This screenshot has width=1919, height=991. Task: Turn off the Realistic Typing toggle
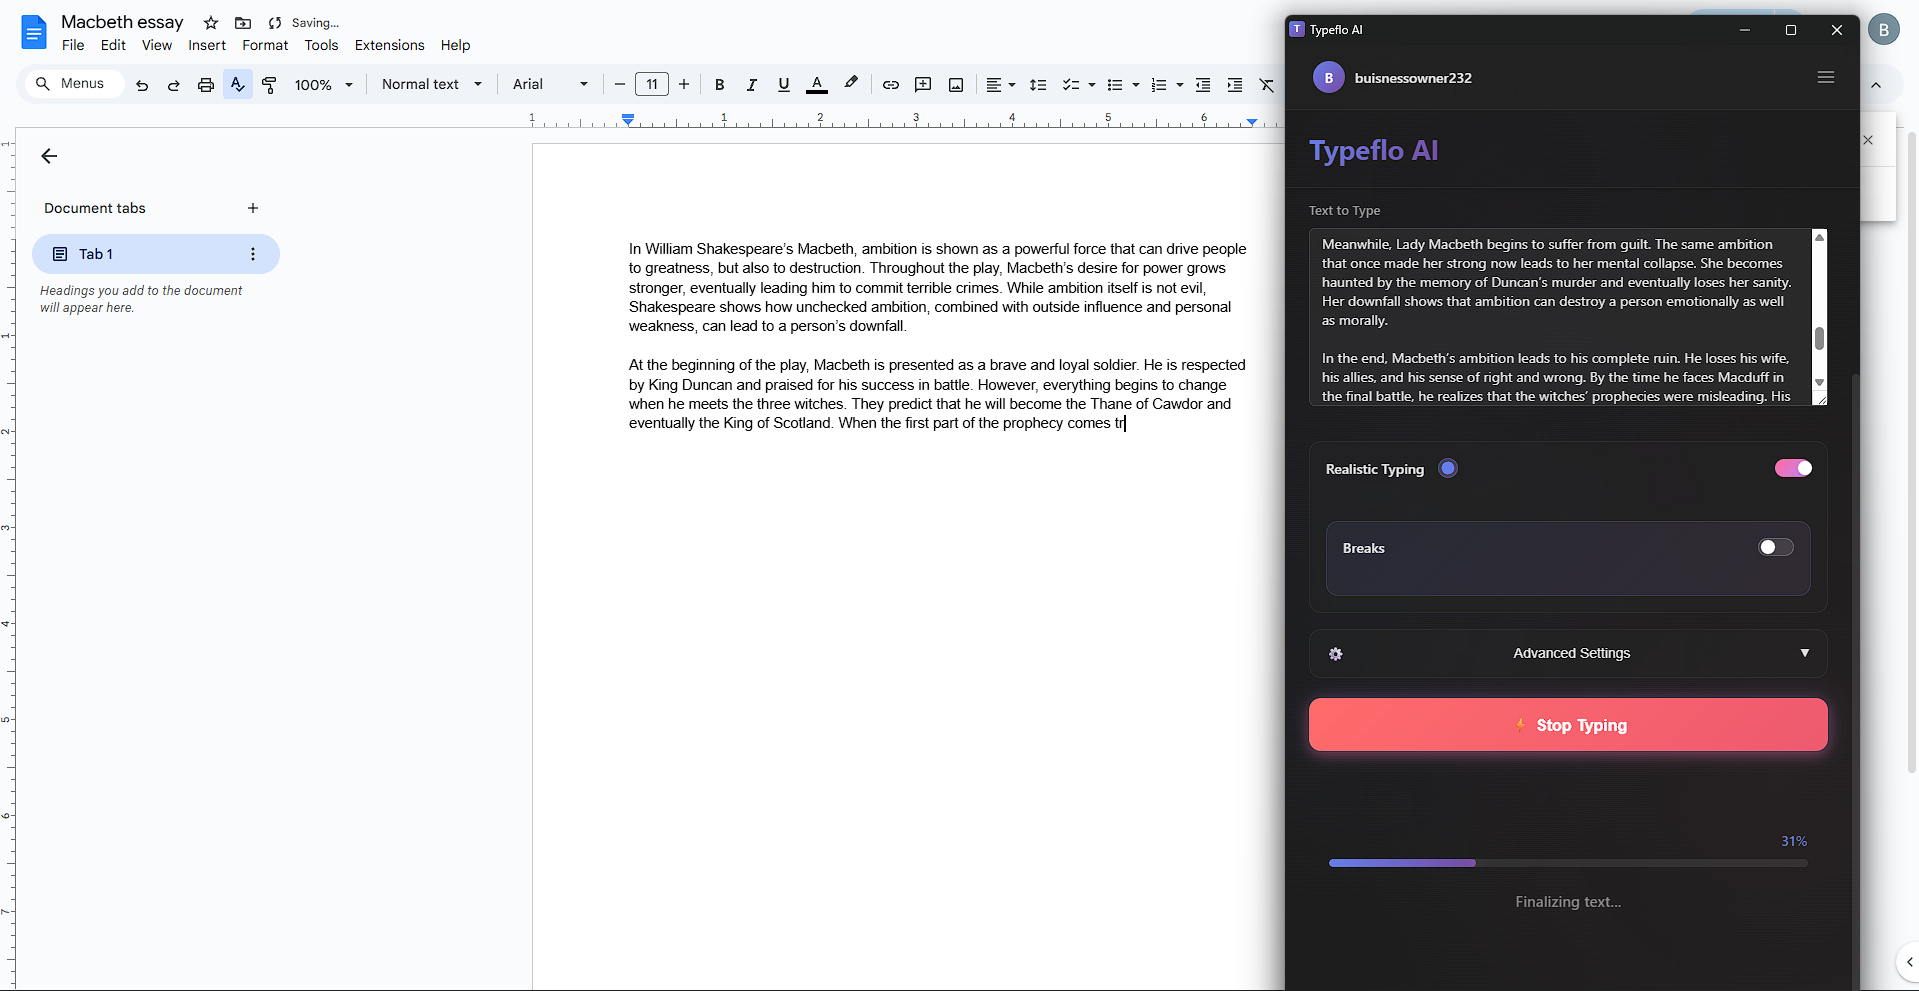coord(1792,468)
